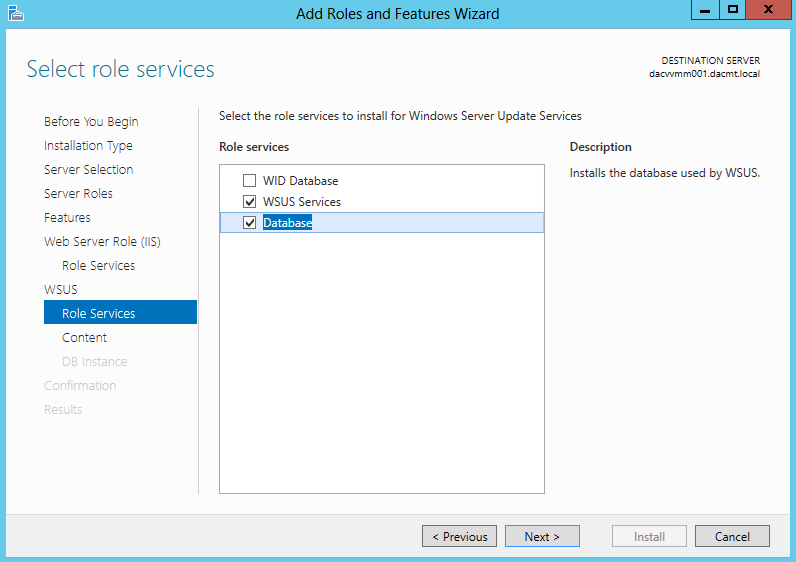
Task: Click the Next button
Action: coord(542,536)
